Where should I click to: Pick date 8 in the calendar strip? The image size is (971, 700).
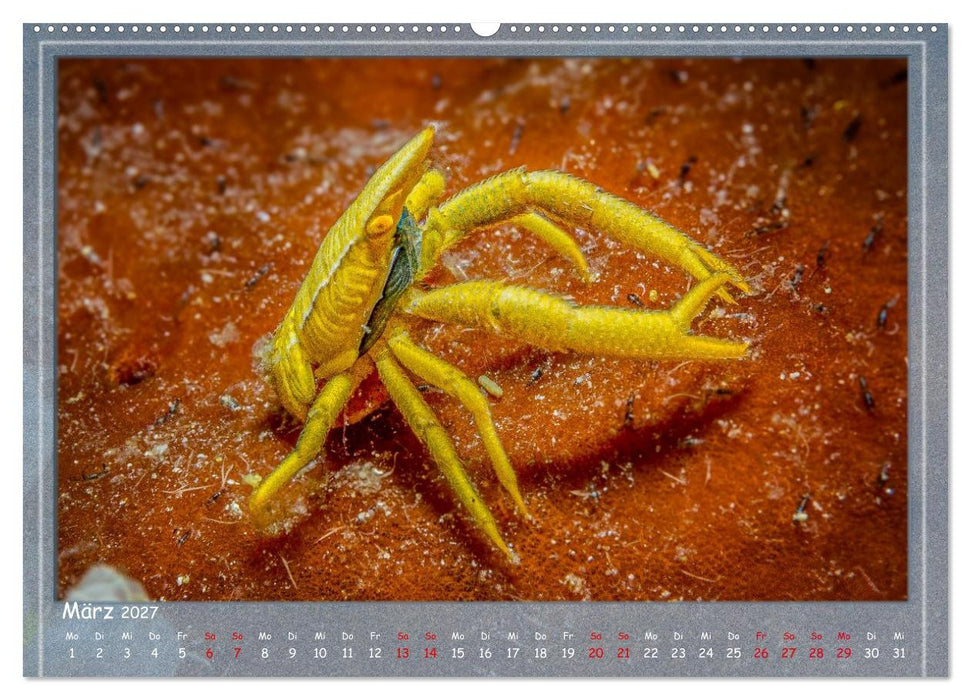point(264,653)
